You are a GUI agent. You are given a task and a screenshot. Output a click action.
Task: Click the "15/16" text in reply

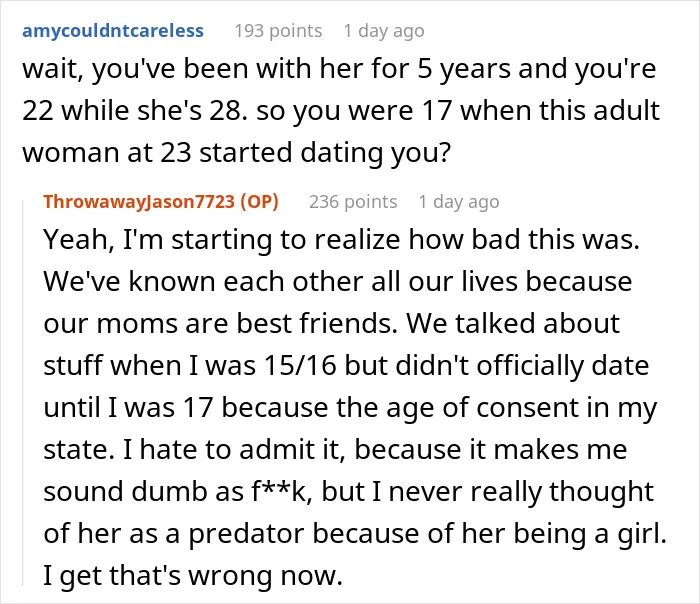pos(300,366)
